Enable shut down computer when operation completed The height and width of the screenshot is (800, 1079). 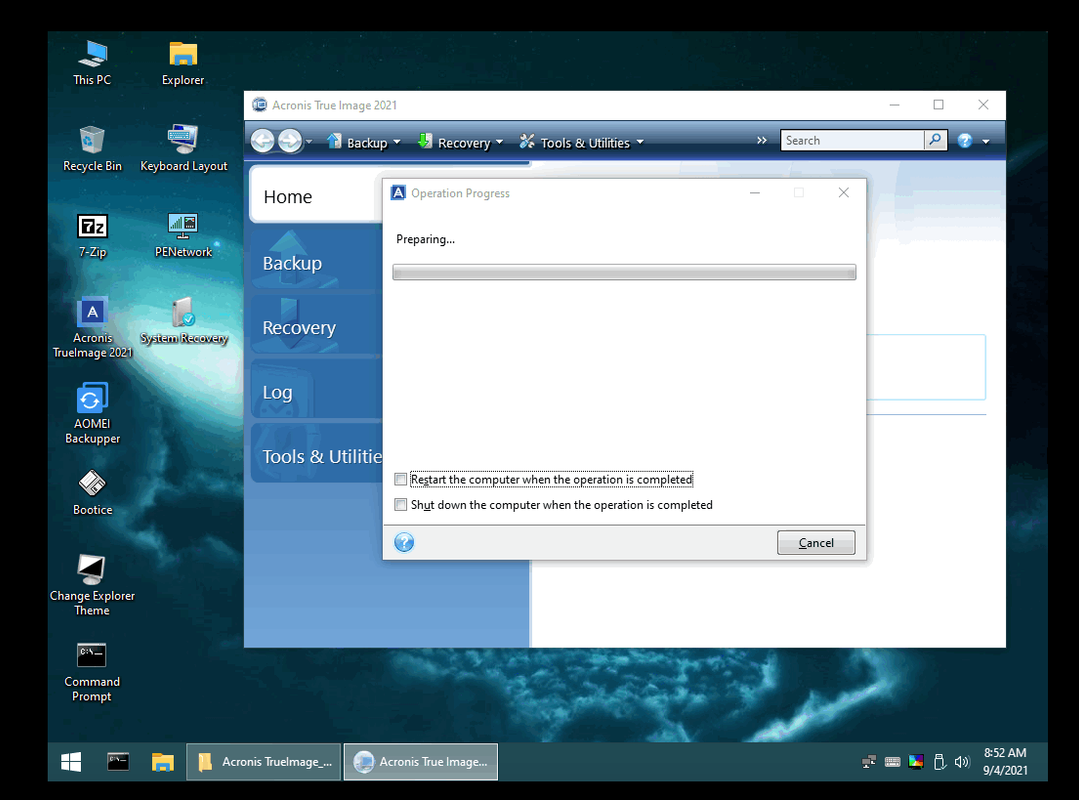pos(400,505)
